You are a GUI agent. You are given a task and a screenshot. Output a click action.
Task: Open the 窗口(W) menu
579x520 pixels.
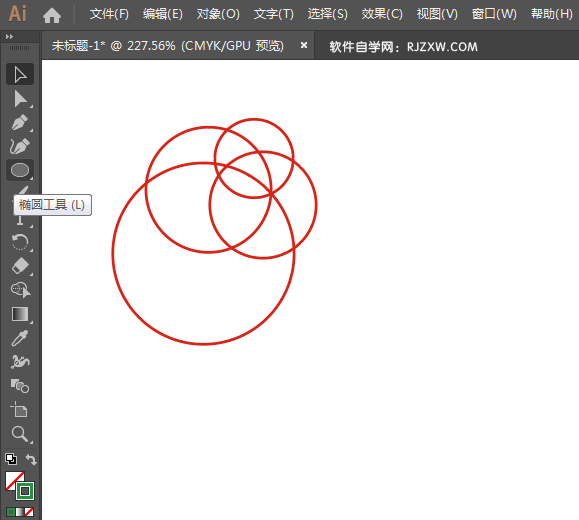tap(494, 14)
